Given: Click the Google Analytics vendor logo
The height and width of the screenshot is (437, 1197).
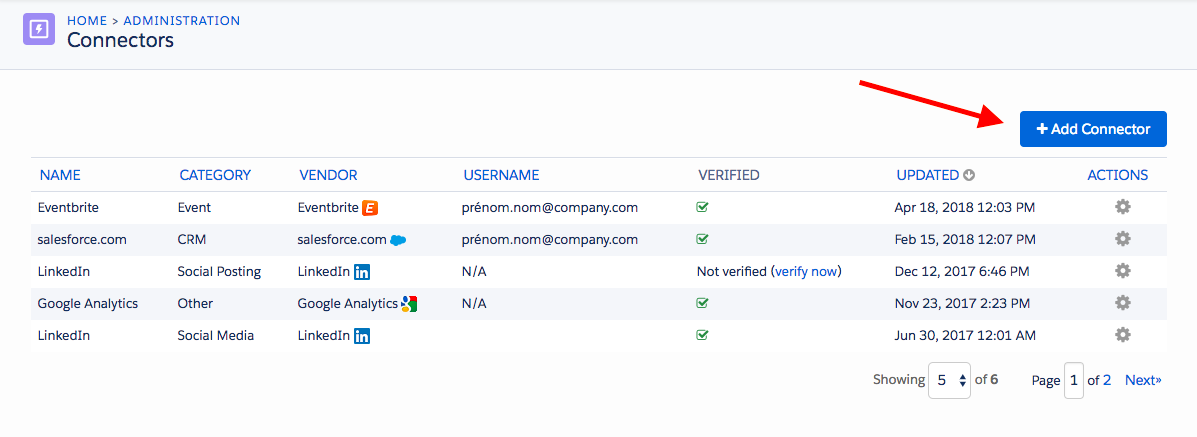Looking at the screenshot, I should point(408,303).
